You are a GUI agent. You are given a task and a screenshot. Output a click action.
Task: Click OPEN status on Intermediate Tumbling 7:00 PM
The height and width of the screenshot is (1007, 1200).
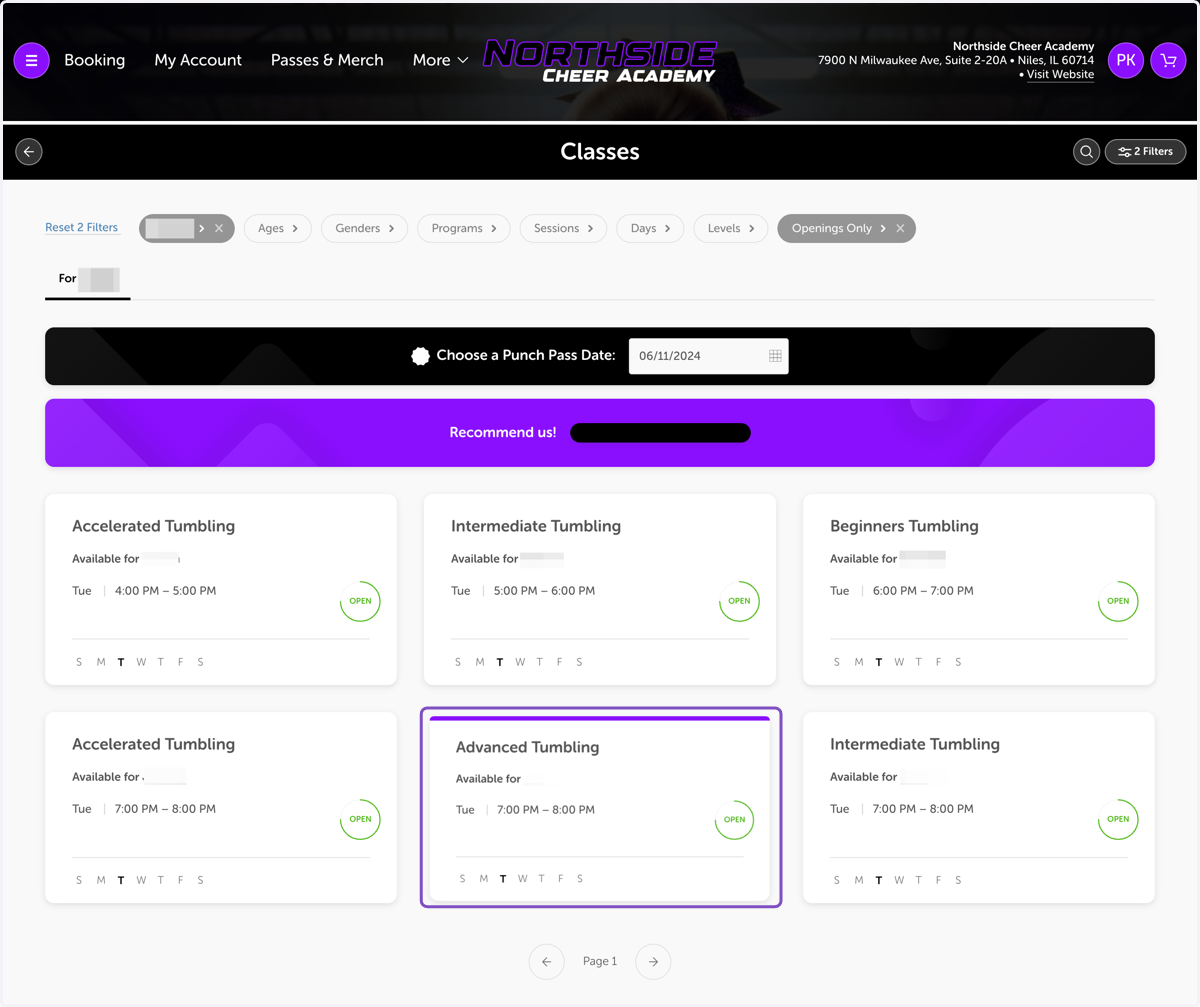tap(1118, 819)
